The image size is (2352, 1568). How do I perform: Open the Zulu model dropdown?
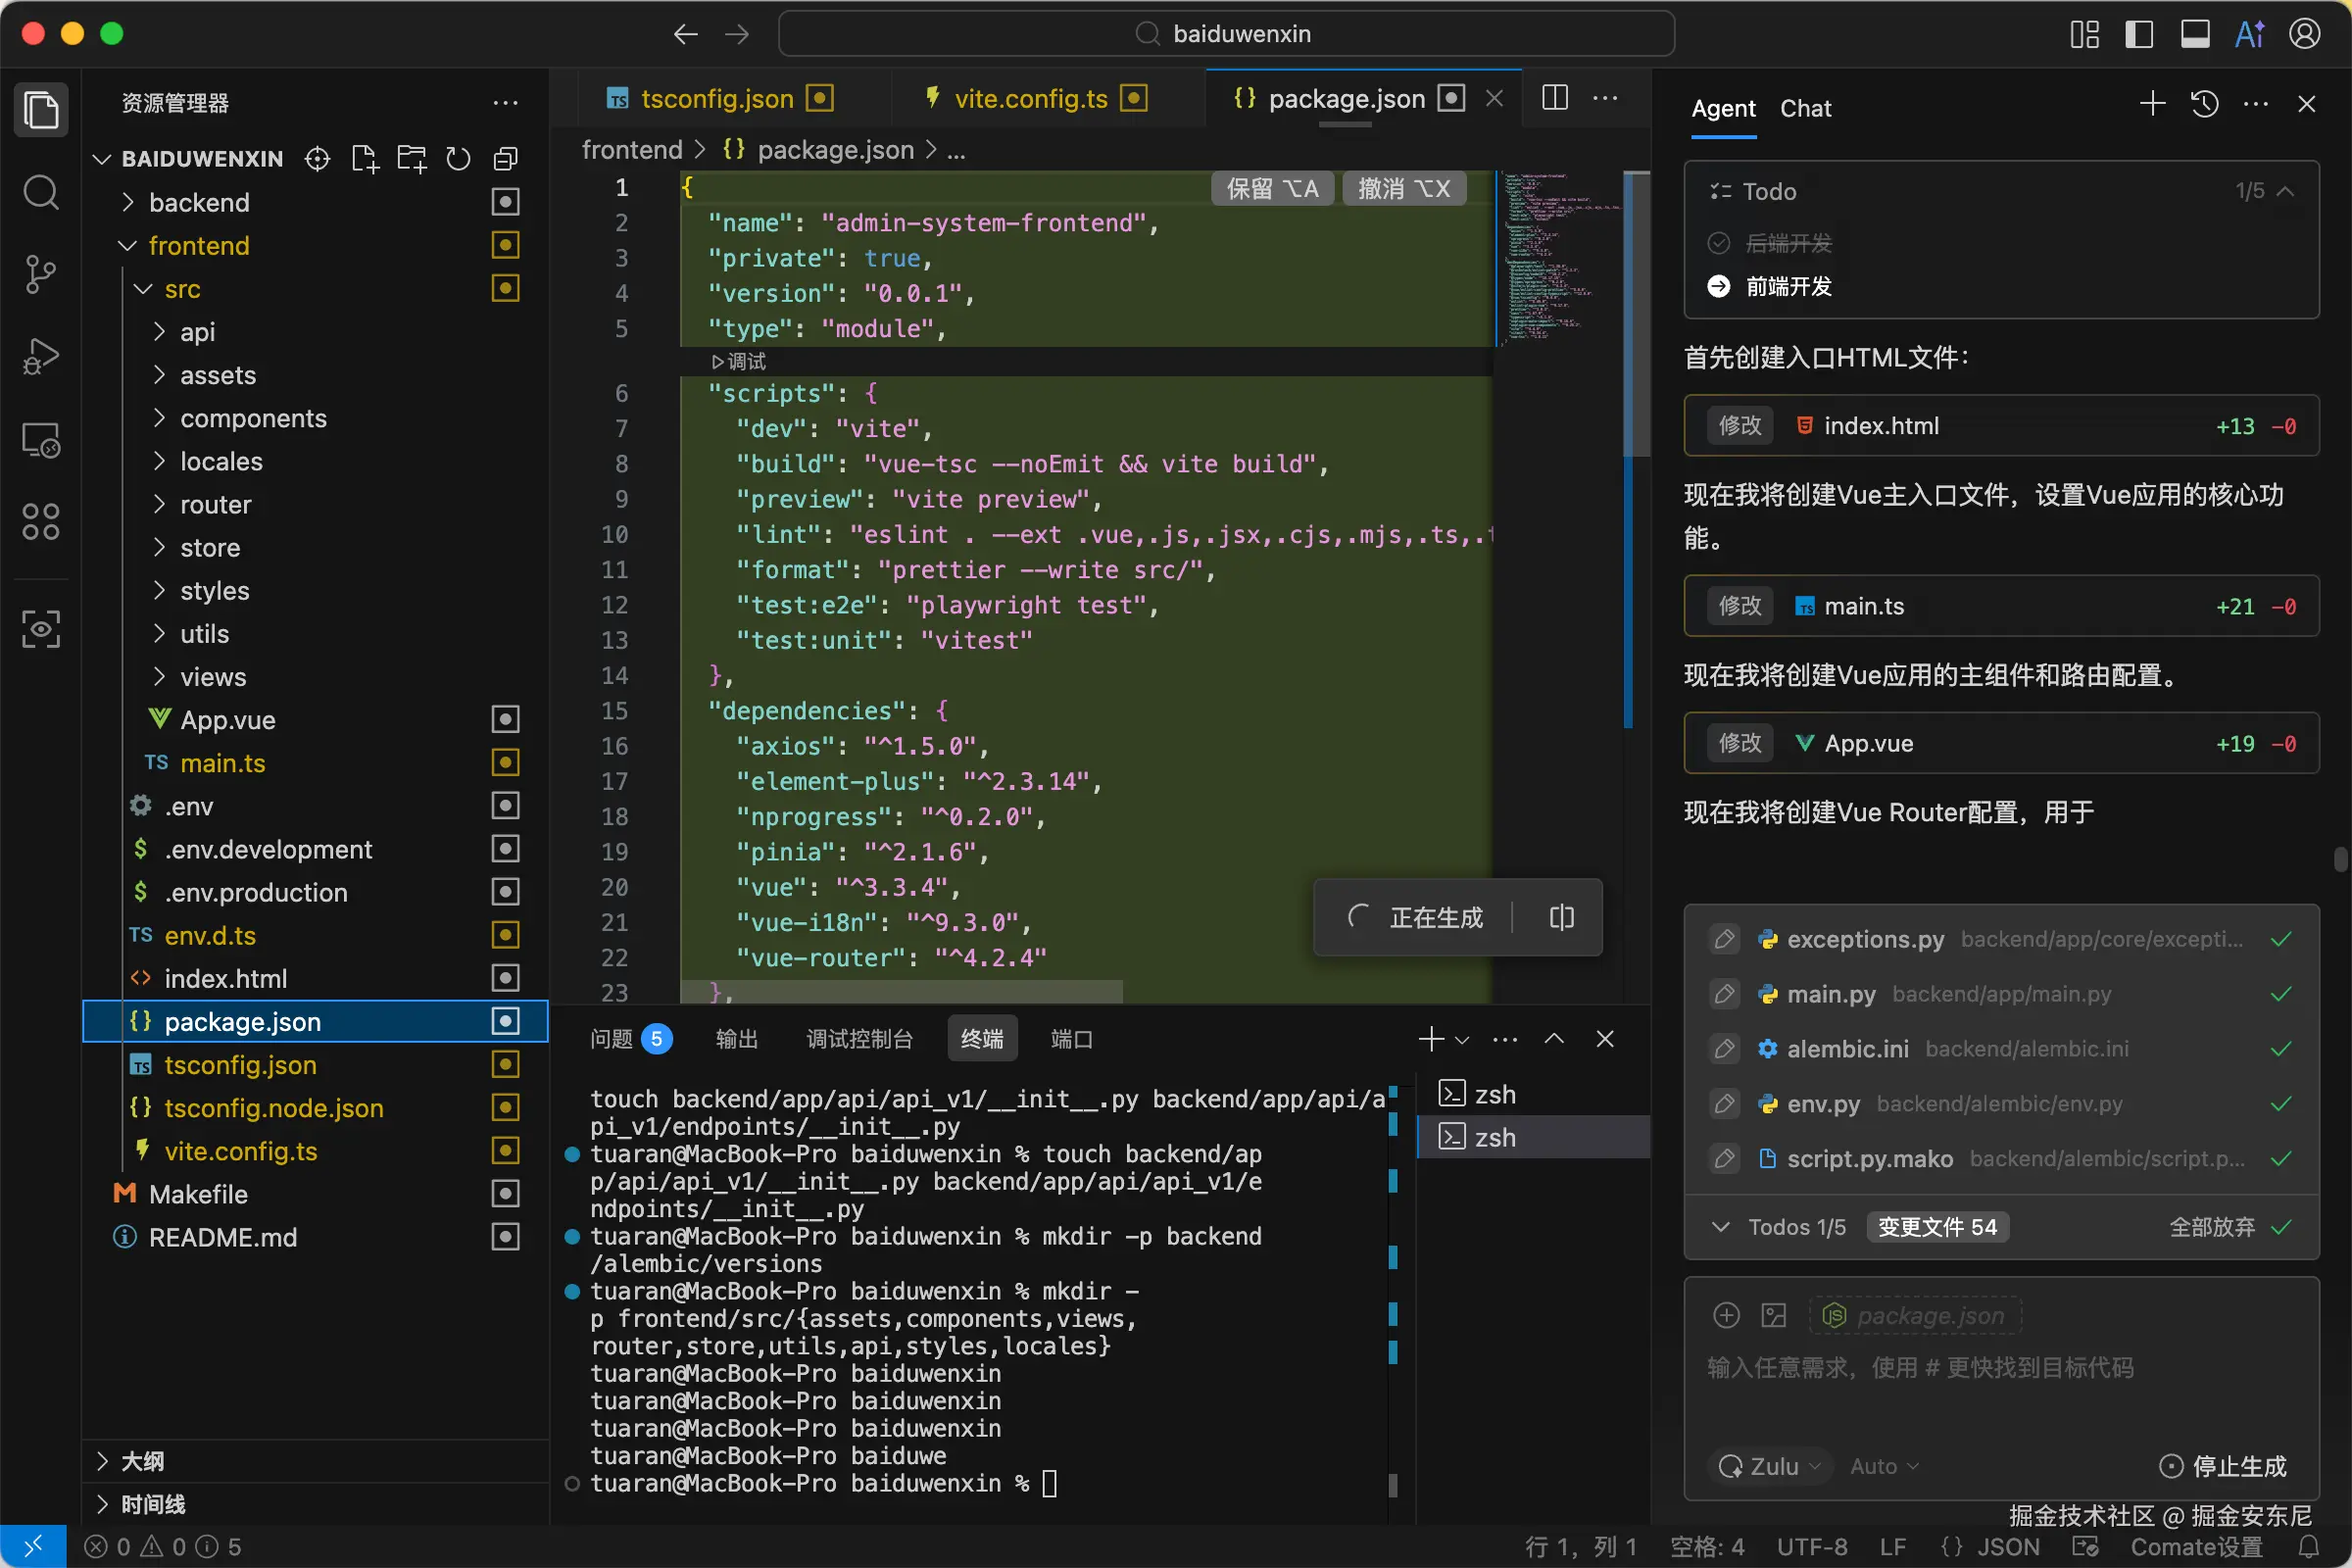pos(1771,1466)
